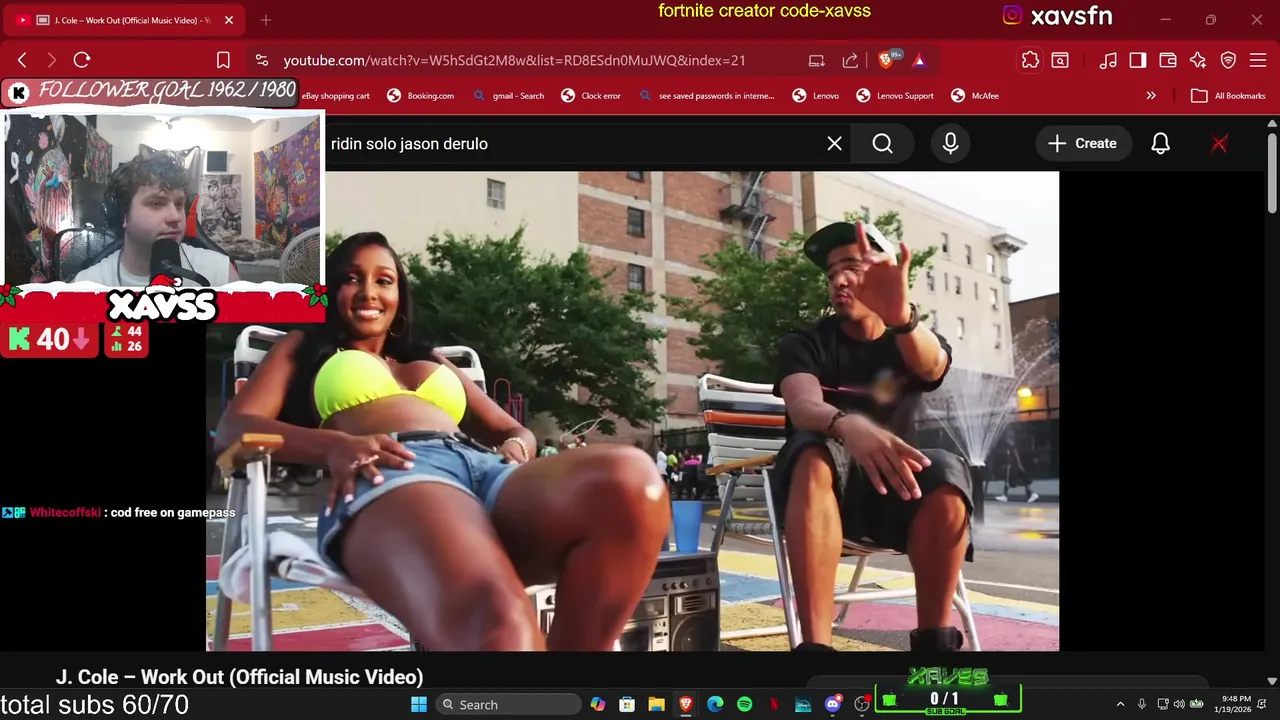1280x720 pixels.
Task: Toggle the browser sidebar panel icon
Action: point(1138,60)
